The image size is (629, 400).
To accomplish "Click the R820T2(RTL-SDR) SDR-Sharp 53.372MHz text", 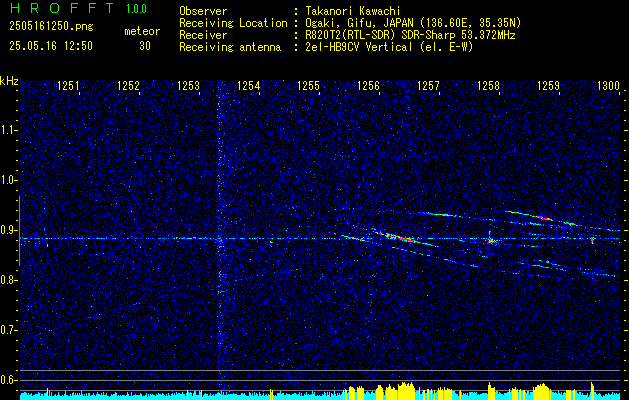I will tap(410, 35).
